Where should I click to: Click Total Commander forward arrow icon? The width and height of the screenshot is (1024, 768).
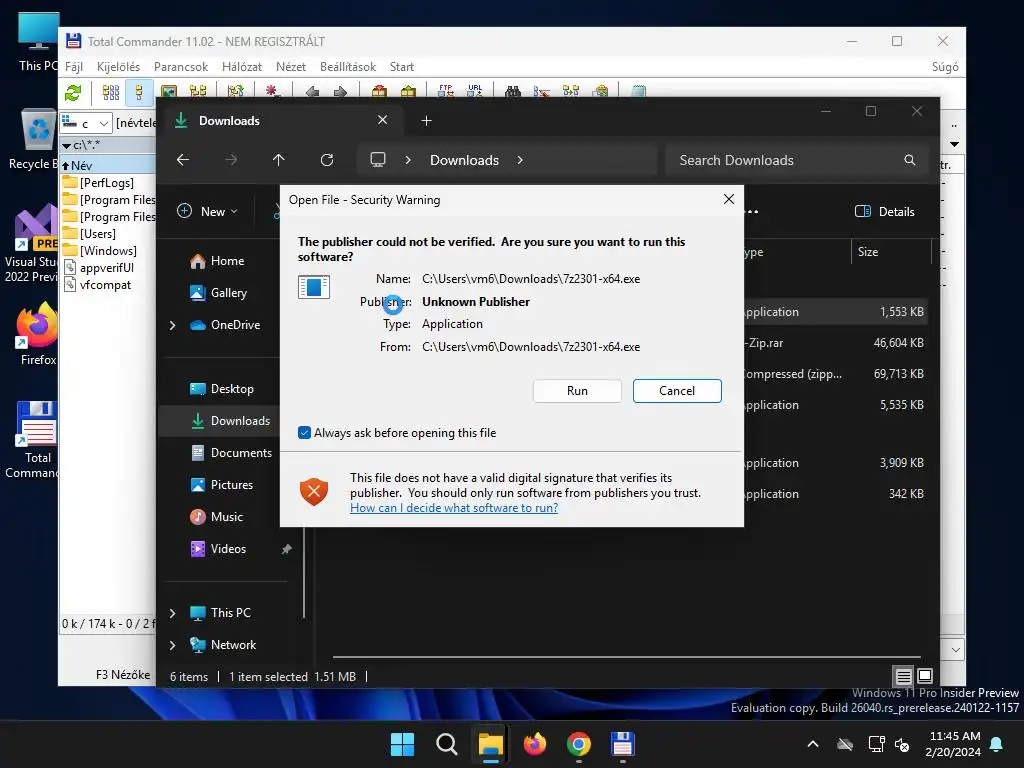coord(340,92)
